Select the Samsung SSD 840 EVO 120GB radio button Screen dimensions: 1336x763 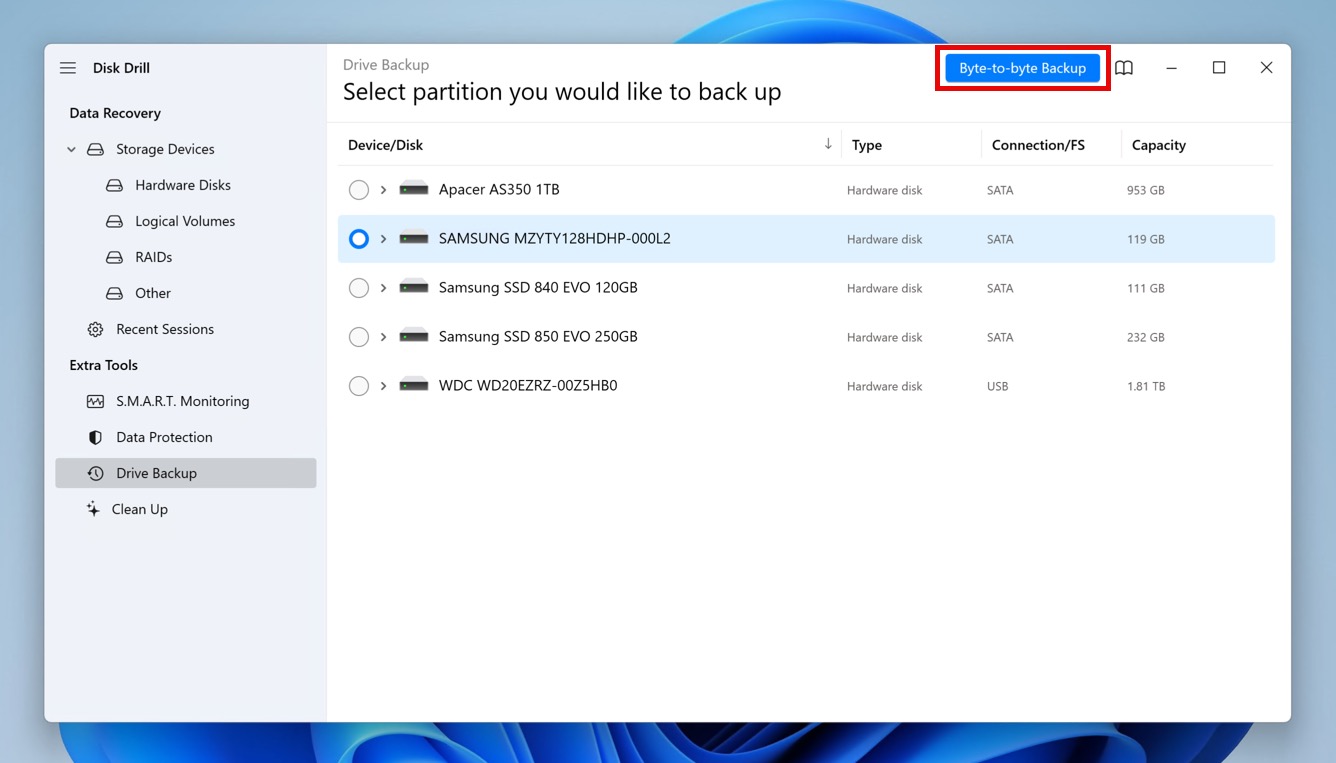tap(359, 288)
